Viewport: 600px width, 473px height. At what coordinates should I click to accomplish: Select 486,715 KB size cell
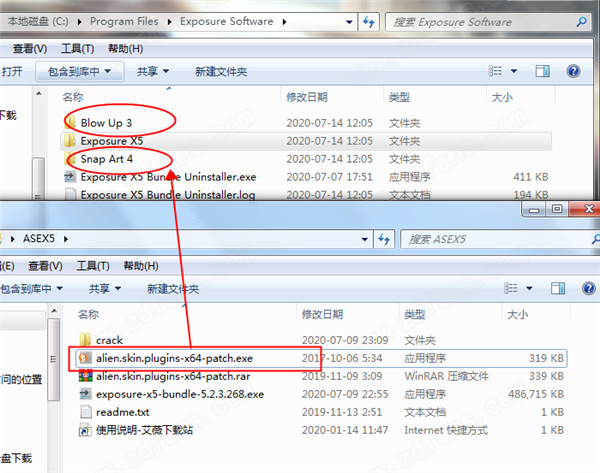point(536,394)
